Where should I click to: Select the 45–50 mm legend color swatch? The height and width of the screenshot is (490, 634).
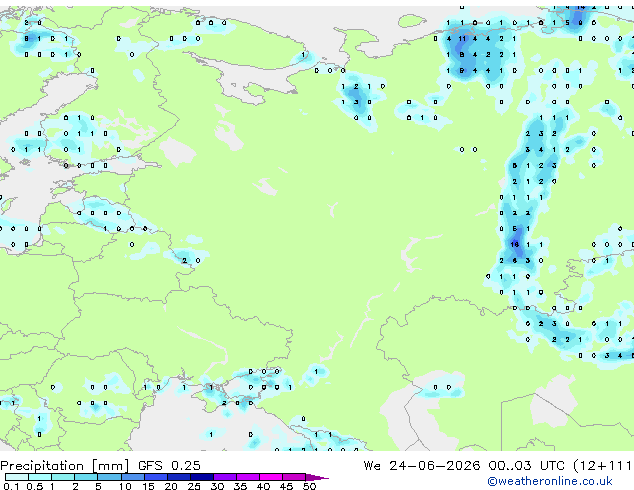point(294,477)
